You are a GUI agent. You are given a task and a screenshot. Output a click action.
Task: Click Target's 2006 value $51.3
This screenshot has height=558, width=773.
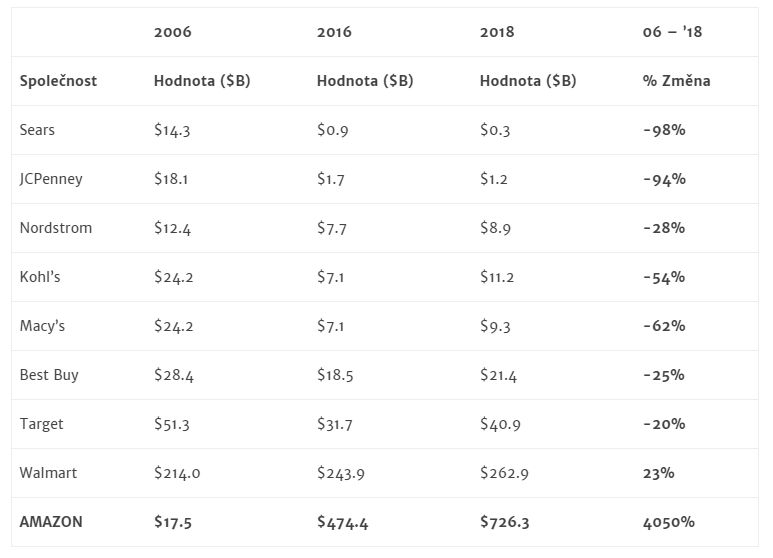(172, 424)
